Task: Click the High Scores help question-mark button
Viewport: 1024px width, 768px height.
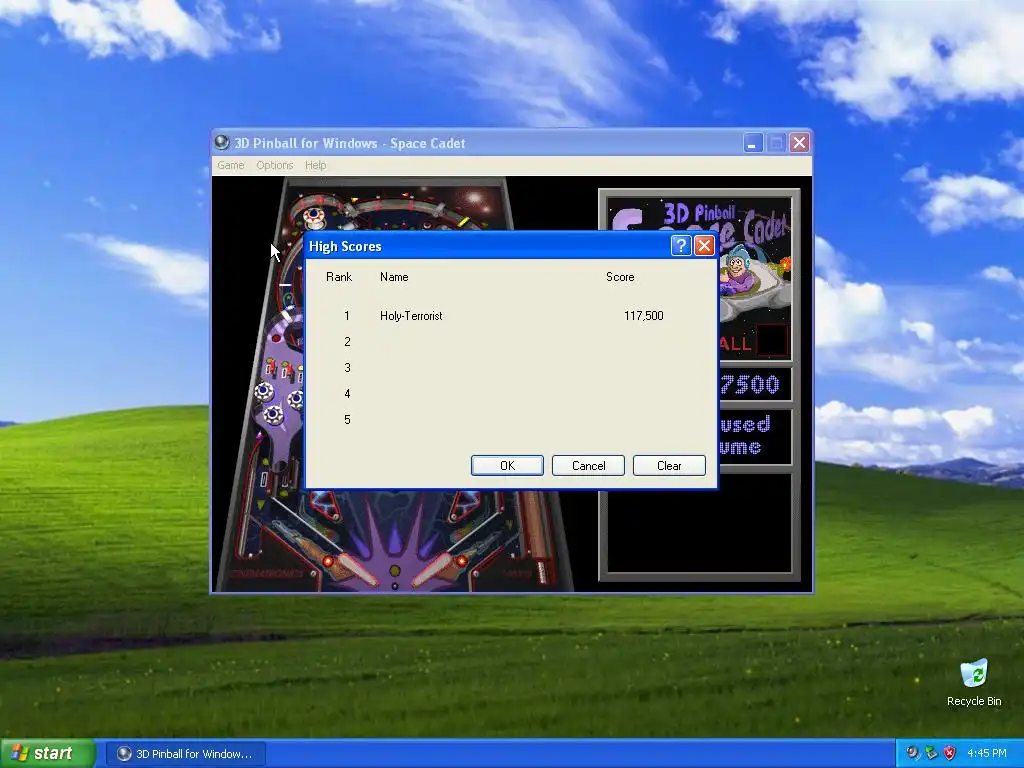Action: point(680,246)
